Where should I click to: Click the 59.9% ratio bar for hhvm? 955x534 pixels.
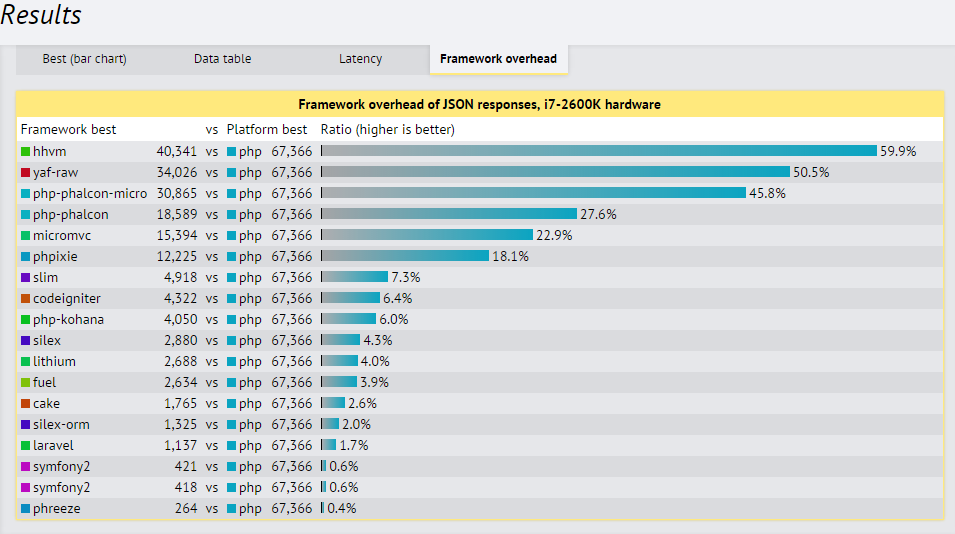pos(598,152)
